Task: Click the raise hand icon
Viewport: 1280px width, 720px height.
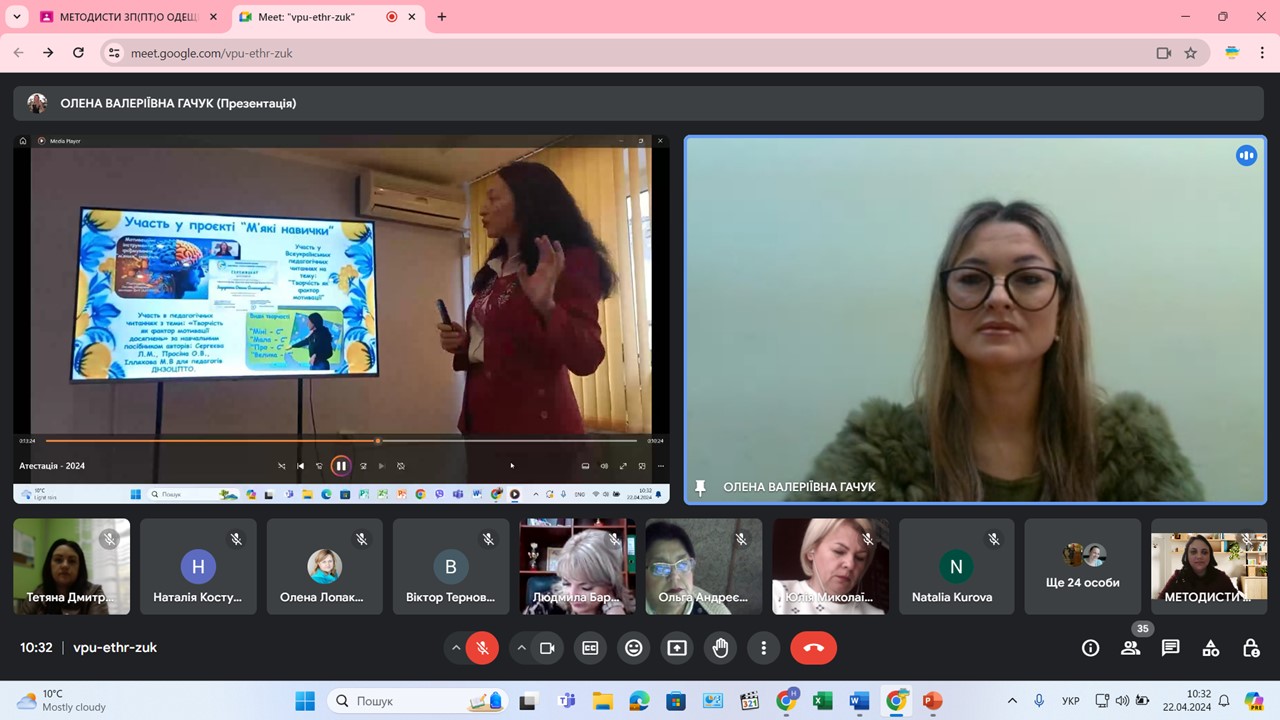Action: coord(720,648)
